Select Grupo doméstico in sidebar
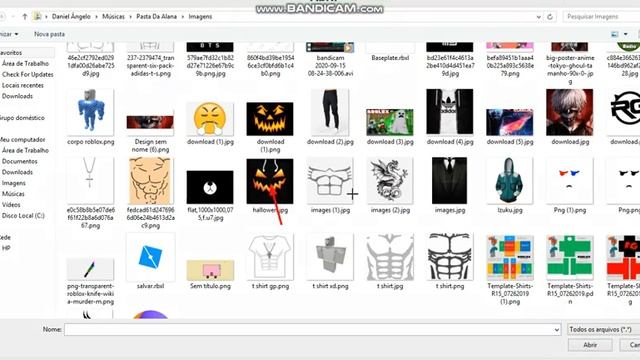The image size is (640, 360). 22,118
